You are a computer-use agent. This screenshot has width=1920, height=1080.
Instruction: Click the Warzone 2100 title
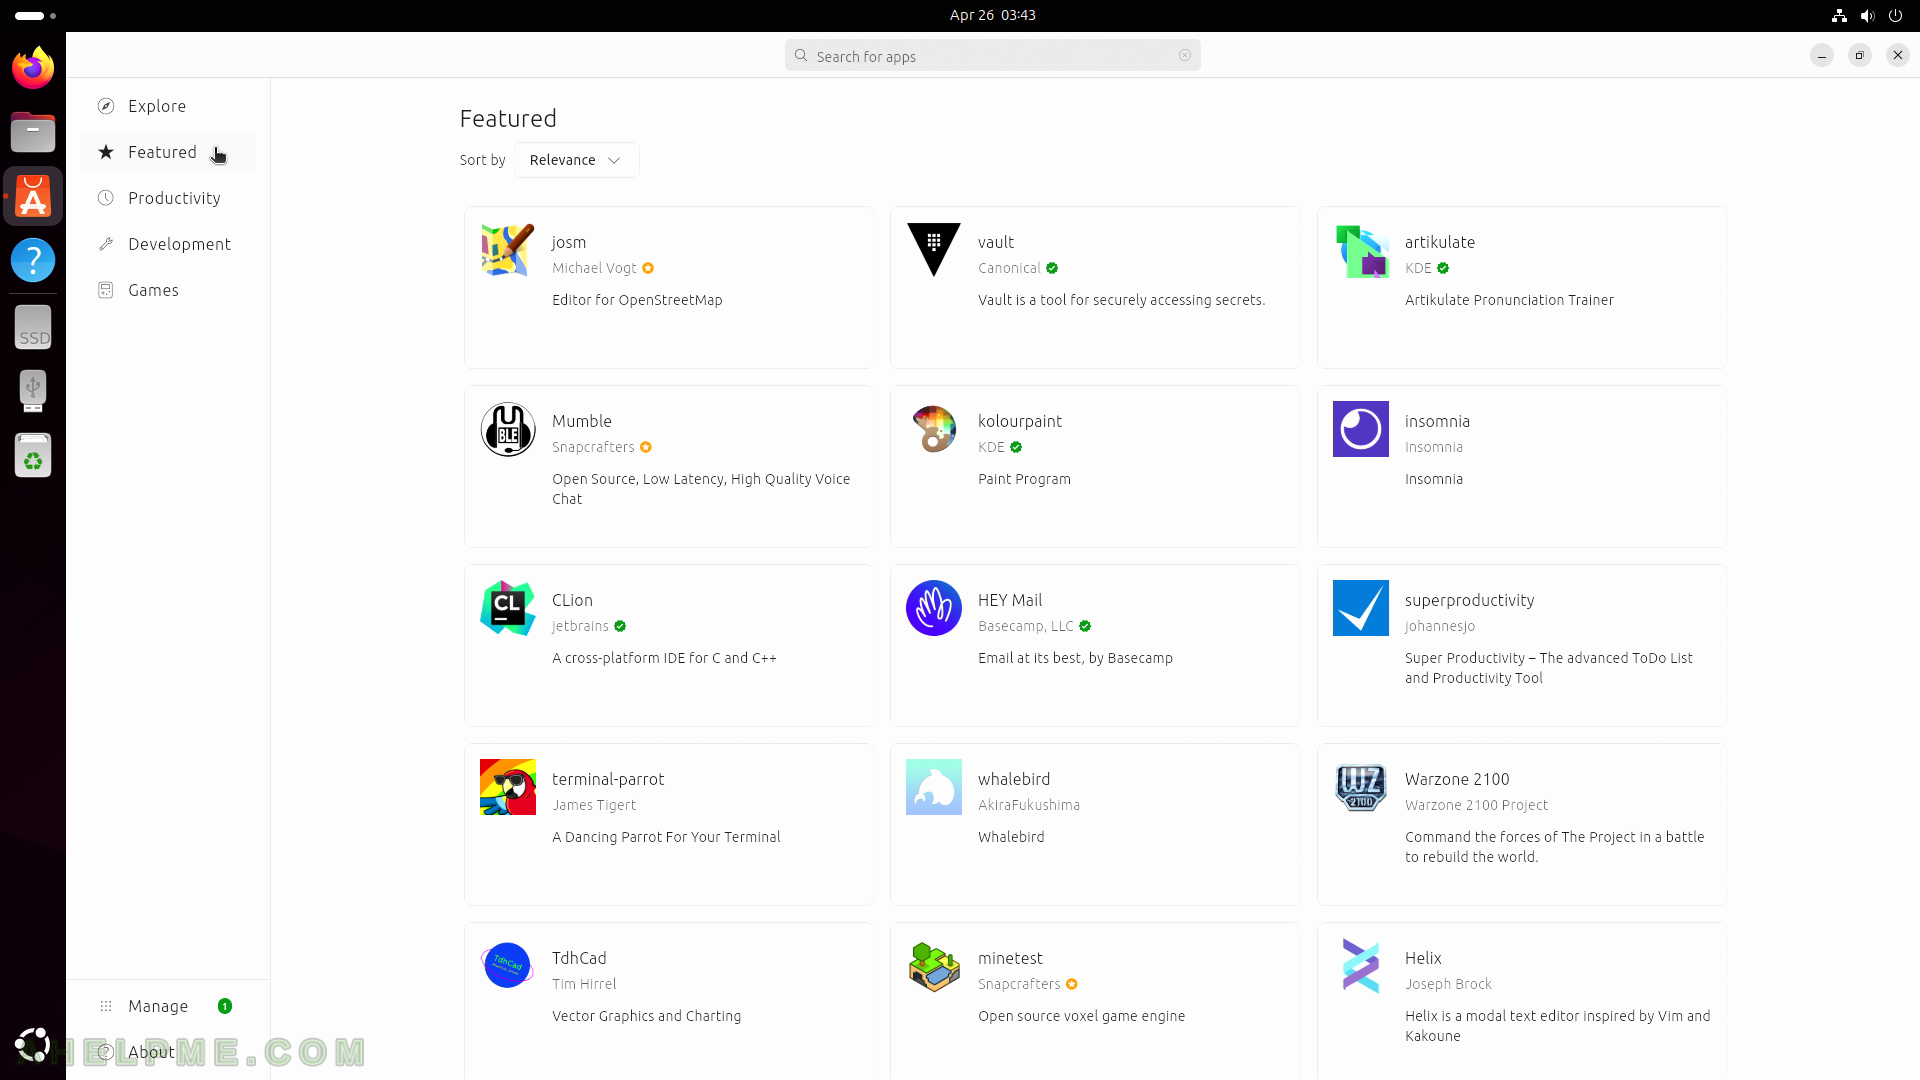coord(1457,779)
